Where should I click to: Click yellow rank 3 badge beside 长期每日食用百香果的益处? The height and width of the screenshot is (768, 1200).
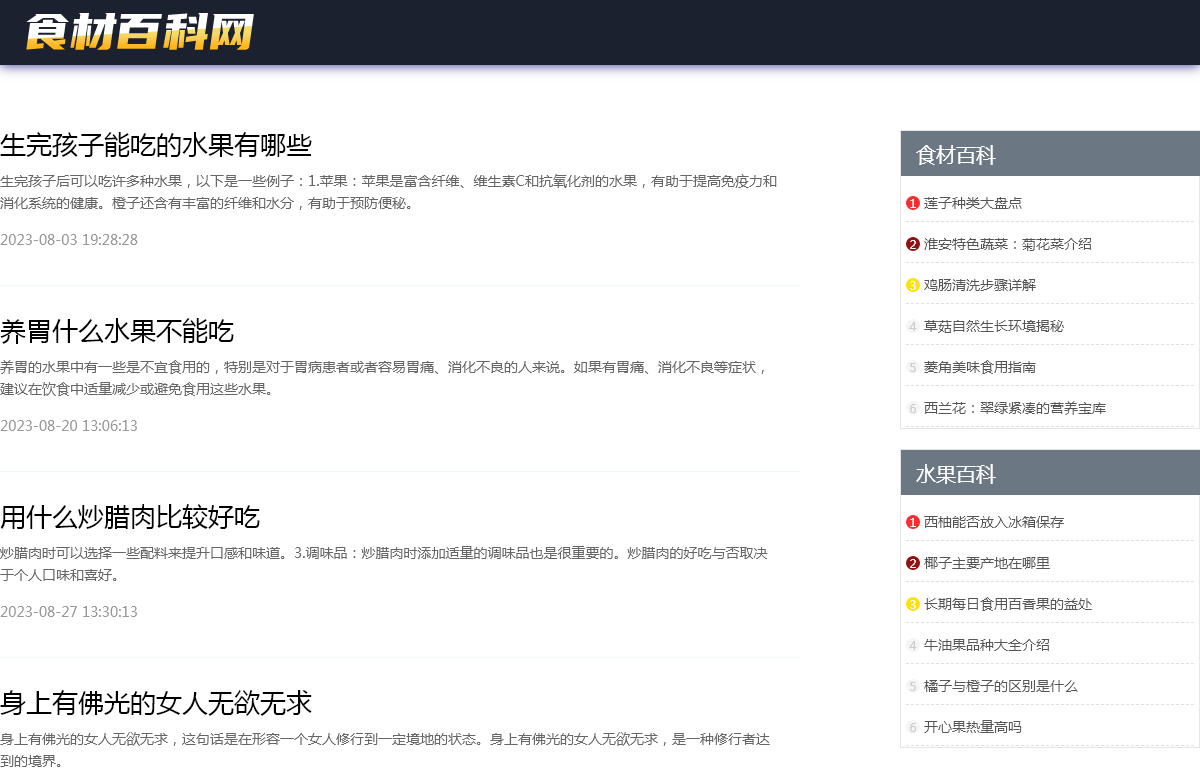(x=912, y=604)
